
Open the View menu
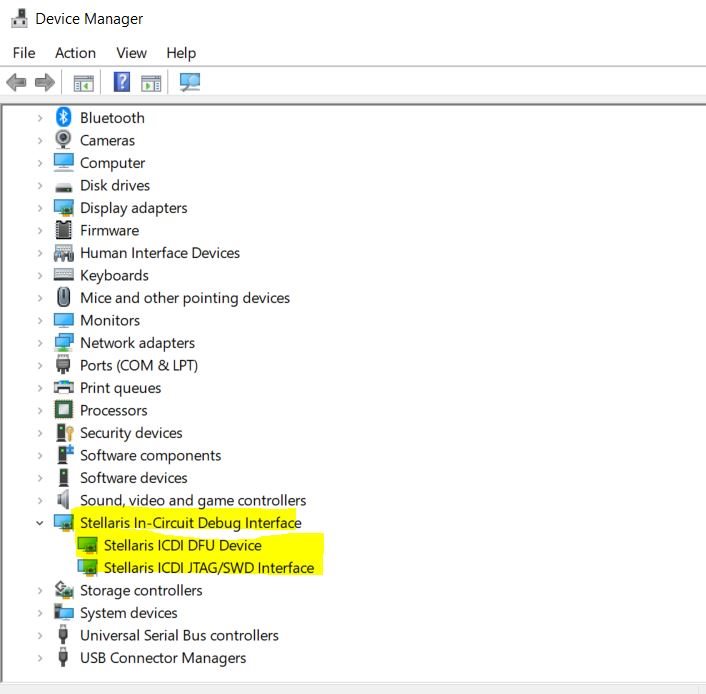131,53
